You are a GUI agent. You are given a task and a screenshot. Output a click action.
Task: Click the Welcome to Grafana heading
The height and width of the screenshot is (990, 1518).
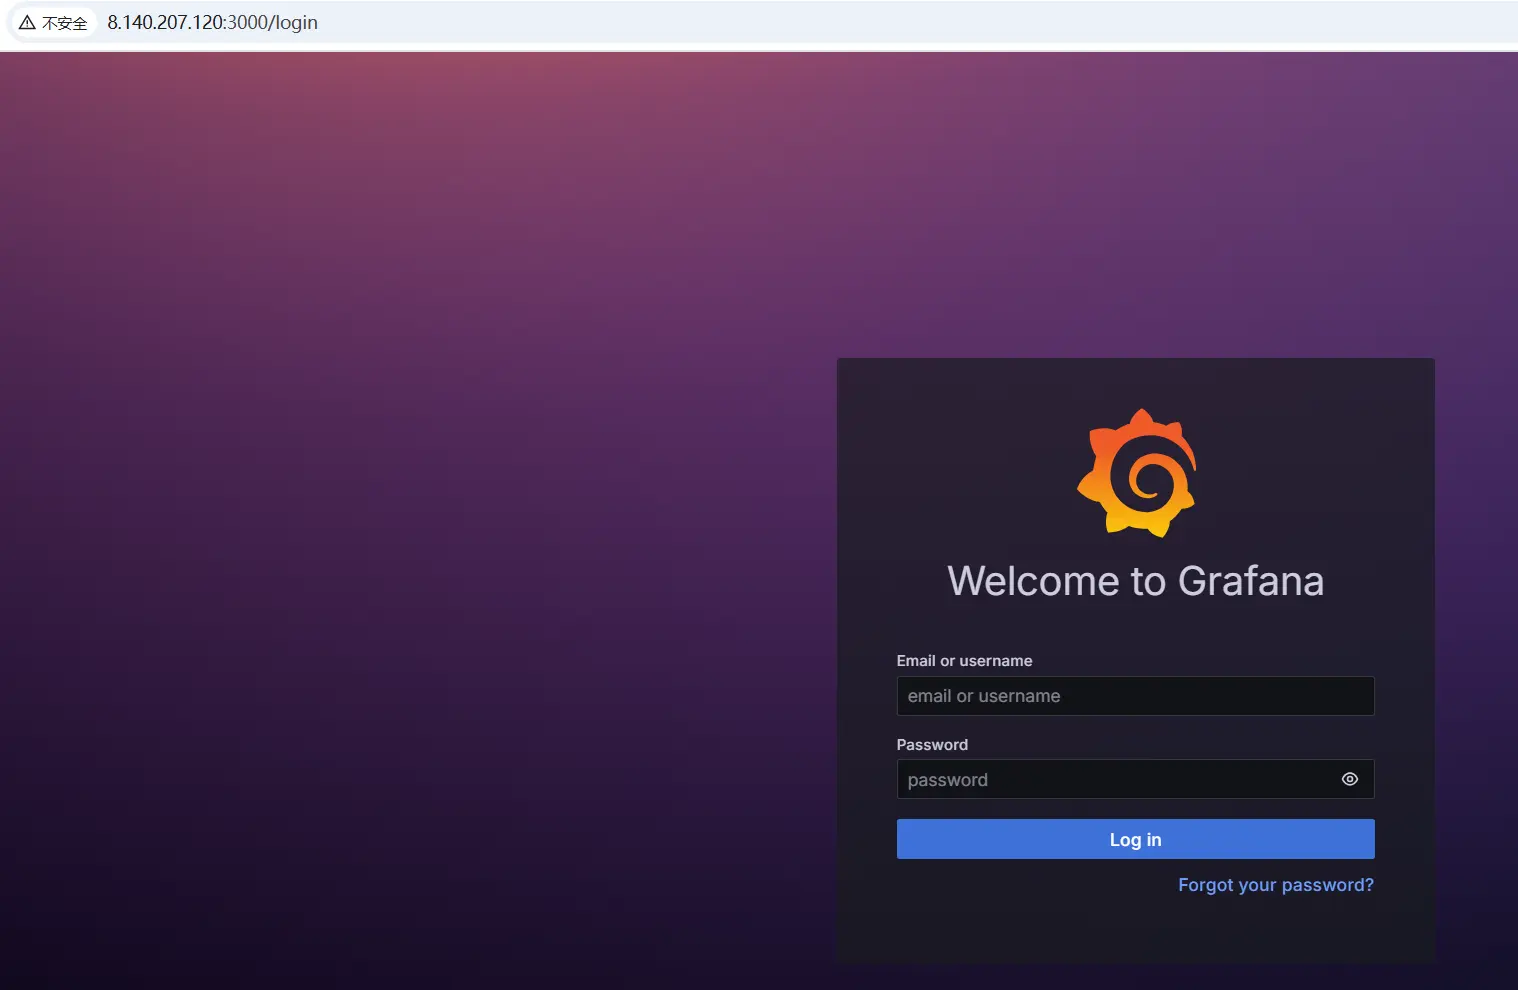click(1135, 581)
